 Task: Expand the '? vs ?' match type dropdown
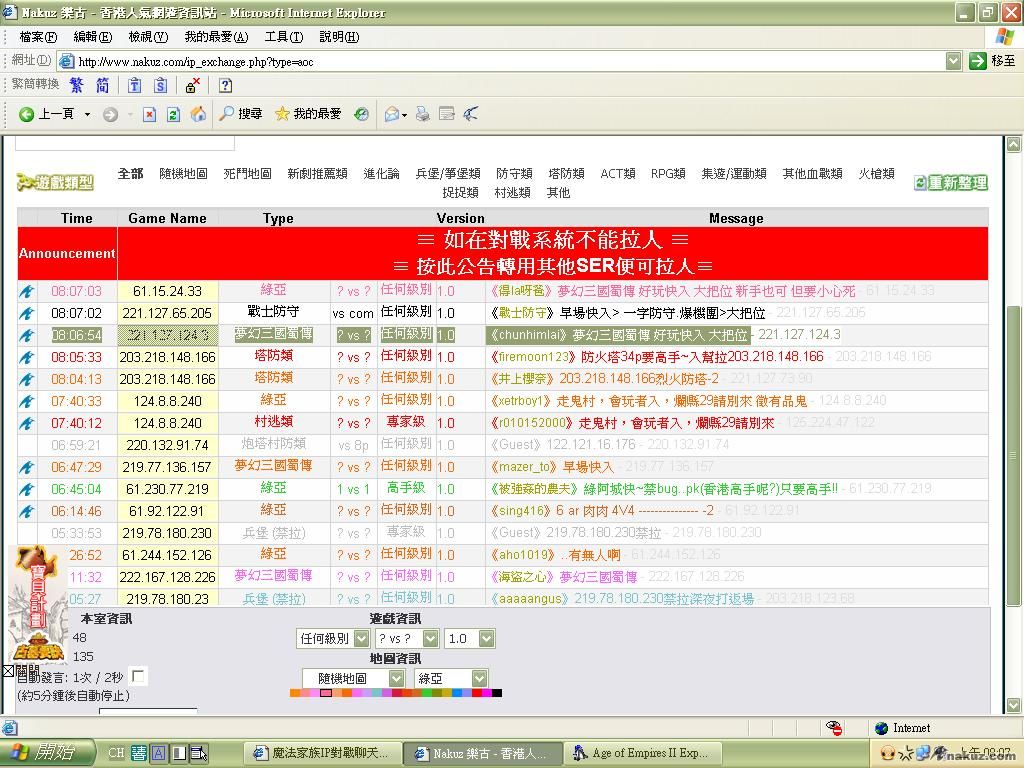pyautogui.click(x=407, y=638)
